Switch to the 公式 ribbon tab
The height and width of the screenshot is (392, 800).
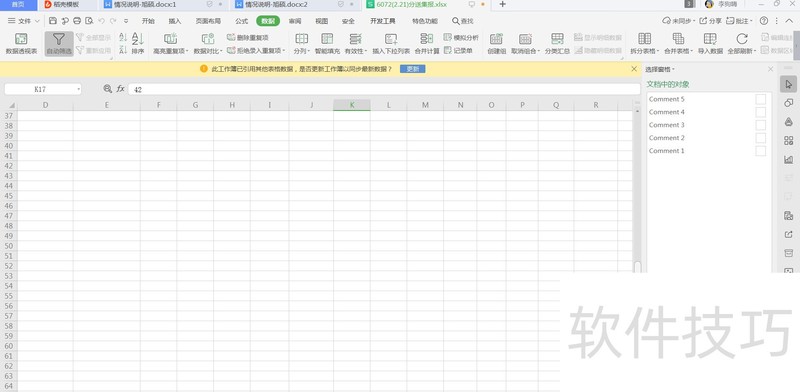pyautogui.click(x=241, y=21)
